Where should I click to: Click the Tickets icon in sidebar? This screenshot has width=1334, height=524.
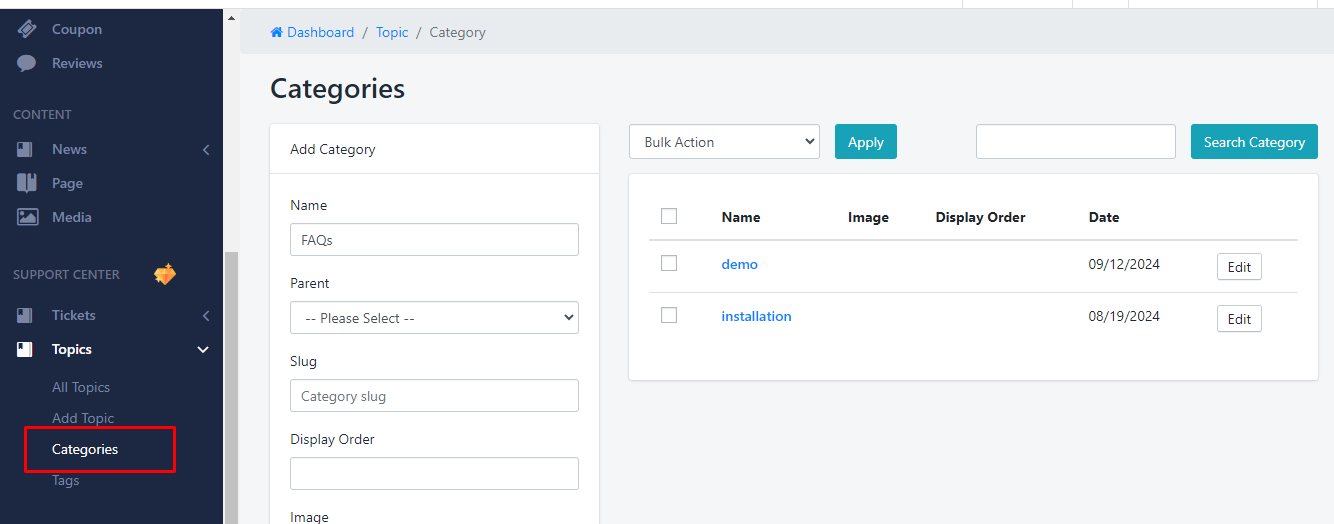pyautogui.click(x=26, y=315)
